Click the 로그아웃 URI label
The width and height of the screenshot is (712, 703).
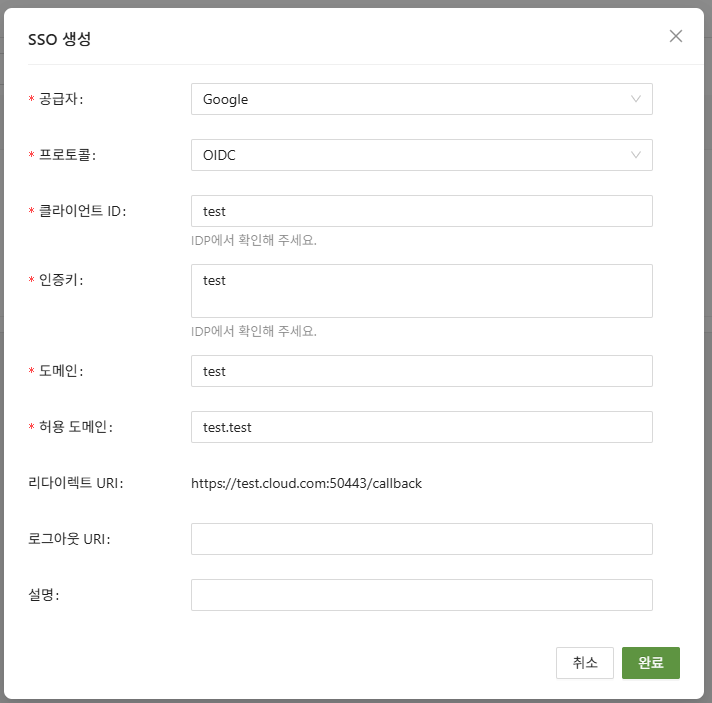point(69,539)
